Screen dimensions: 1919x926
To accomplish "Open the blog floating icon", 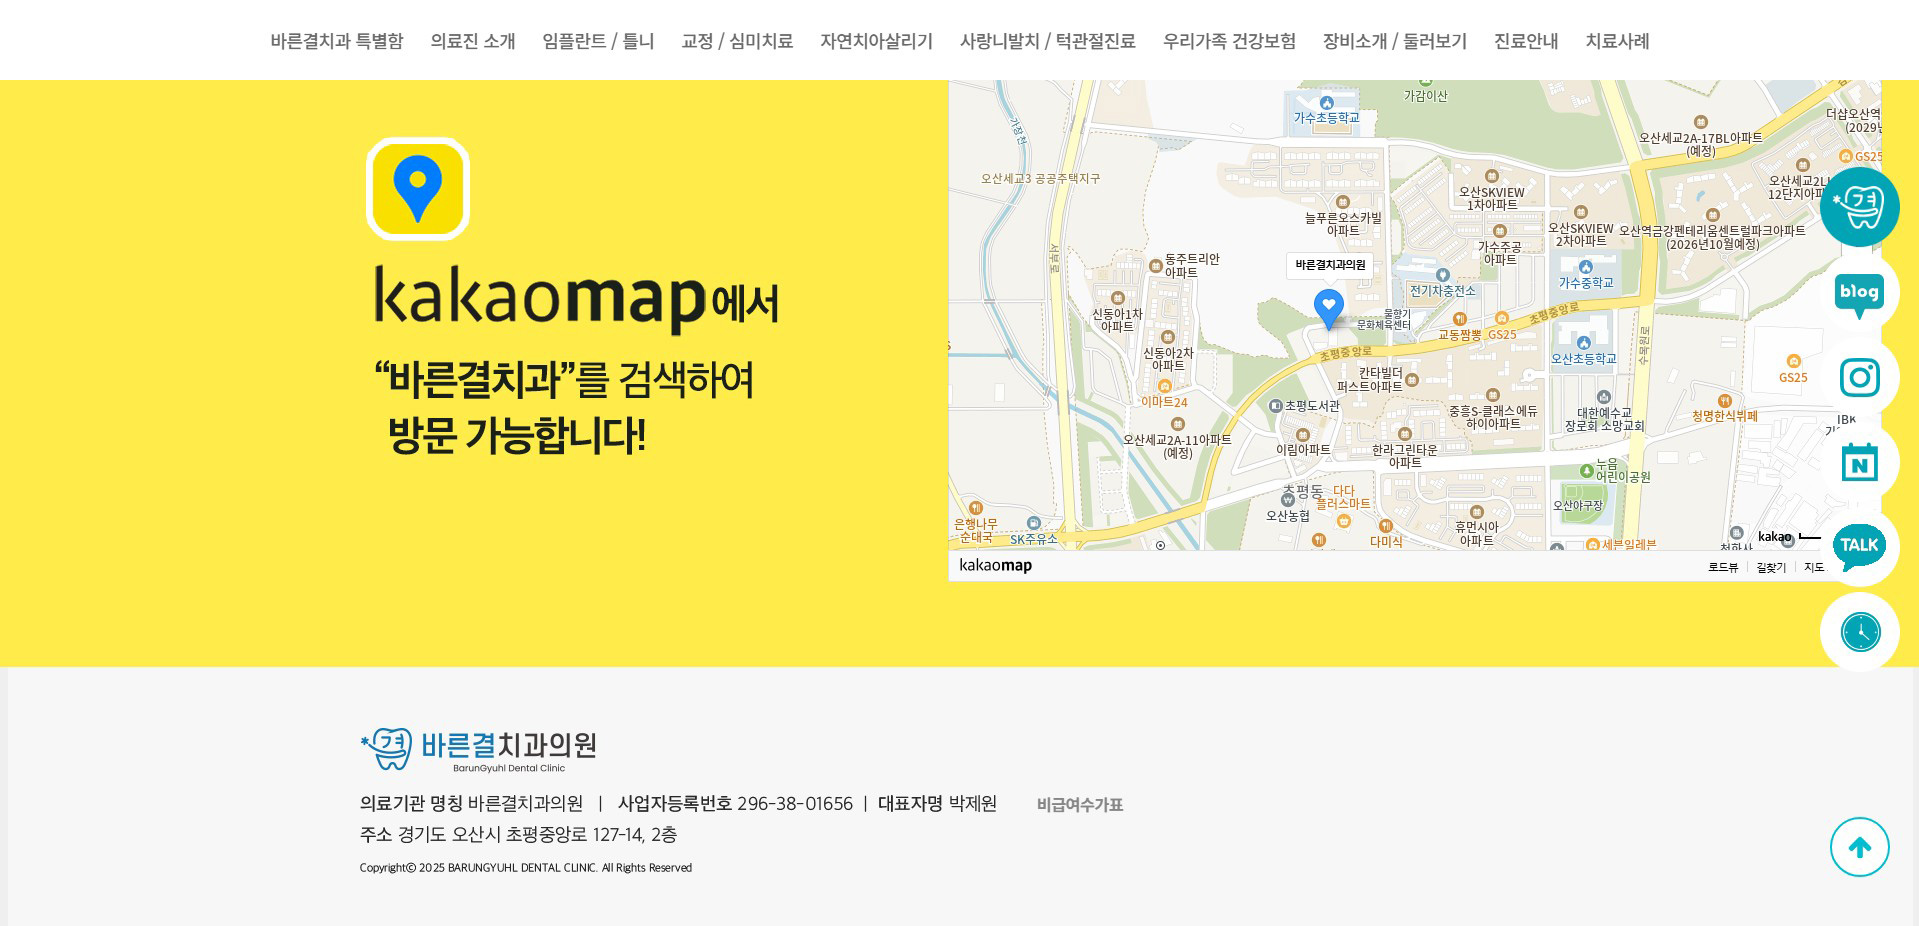I will [x=1860, y=292].
